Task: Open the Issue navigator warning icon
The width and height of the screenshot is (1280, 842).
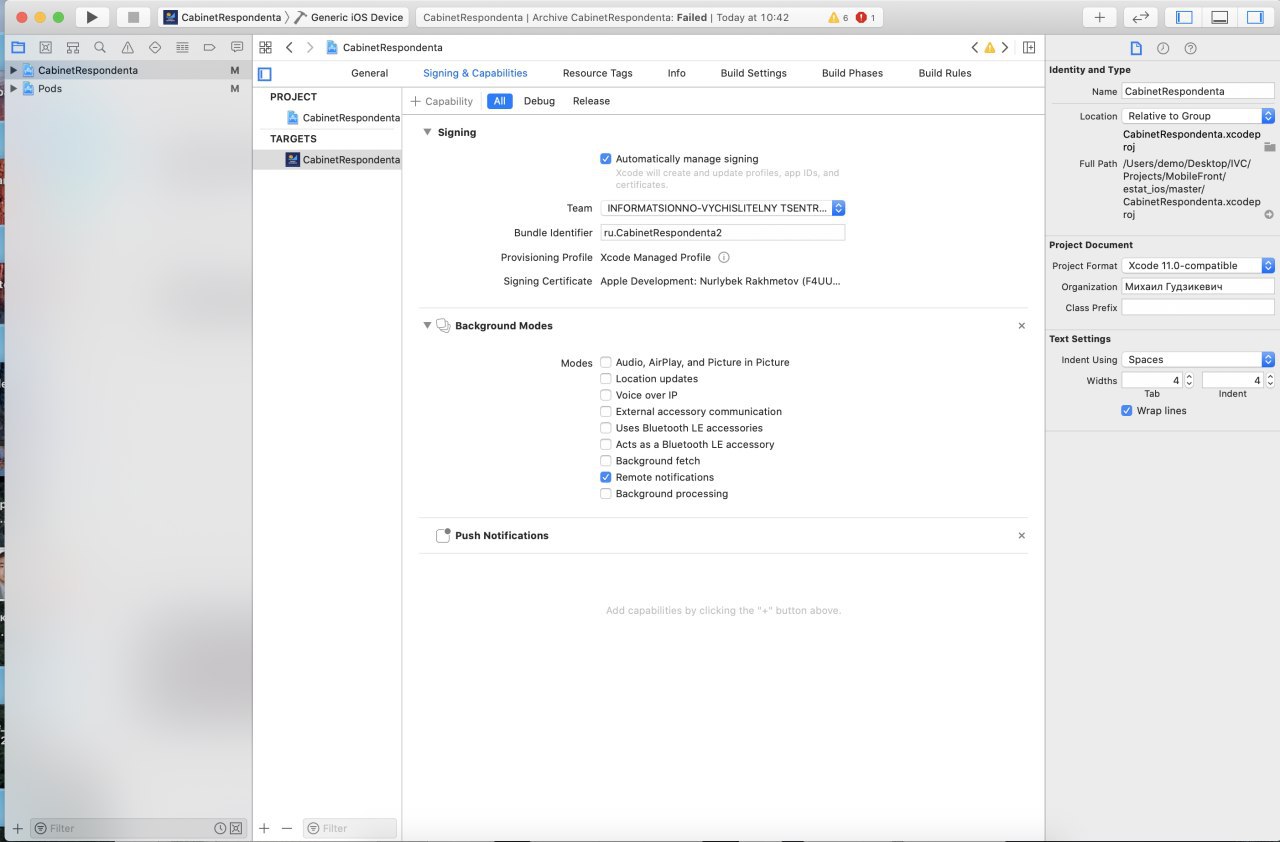Action: pyautogui.click(x=127, y=47)
